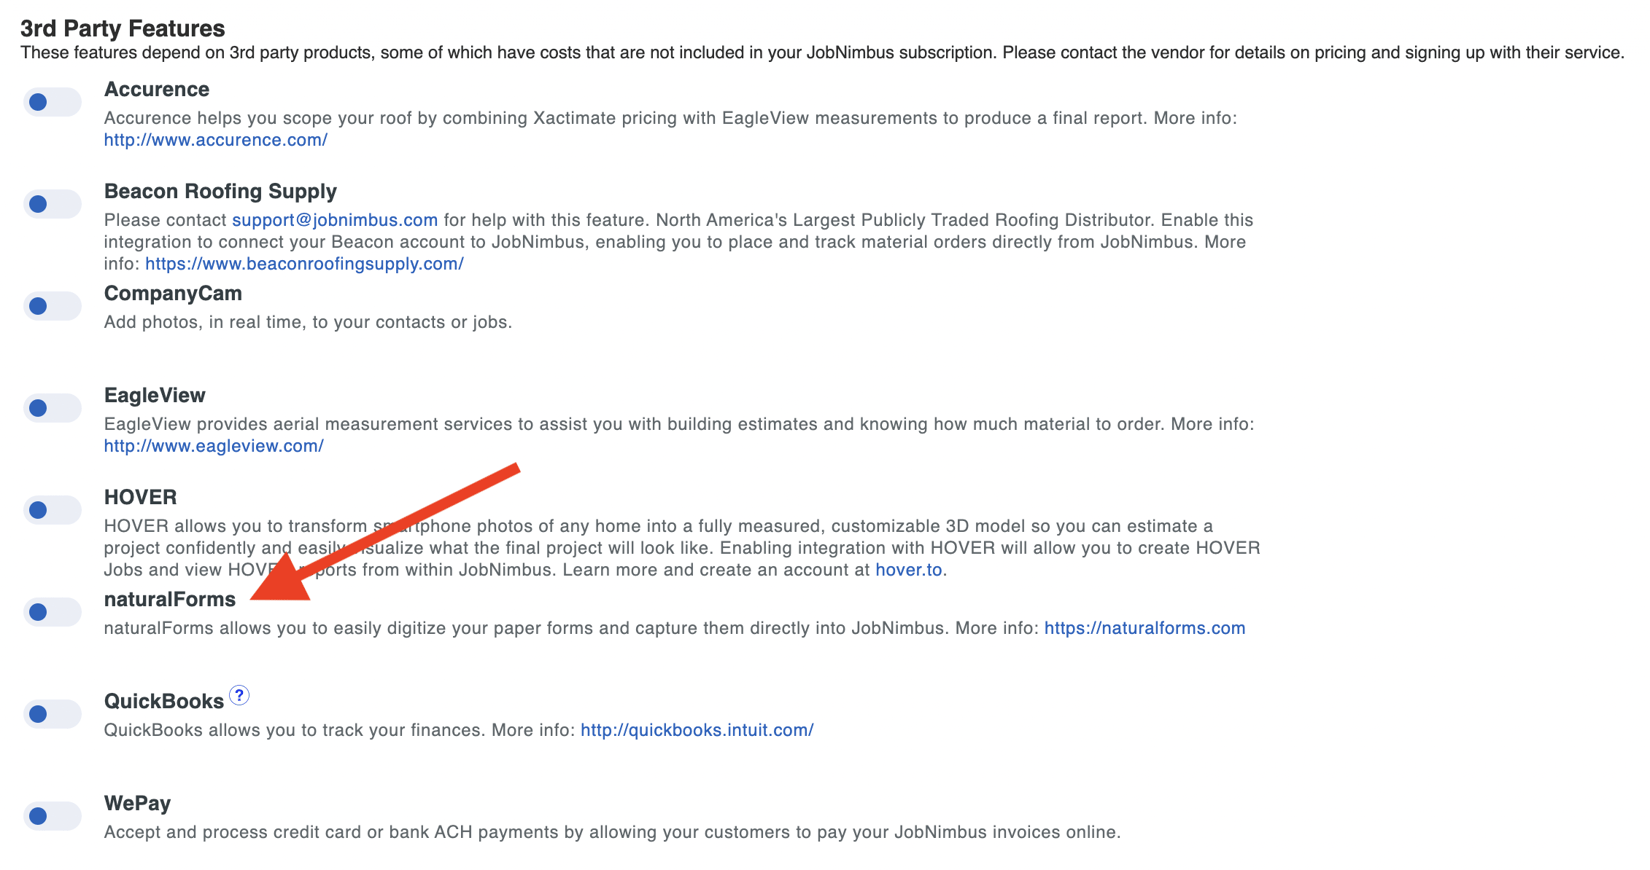Viewport: 1650px width, 870px height.
Task: Open the QuickBooks help question mark icon
Action: click(239, 695)
